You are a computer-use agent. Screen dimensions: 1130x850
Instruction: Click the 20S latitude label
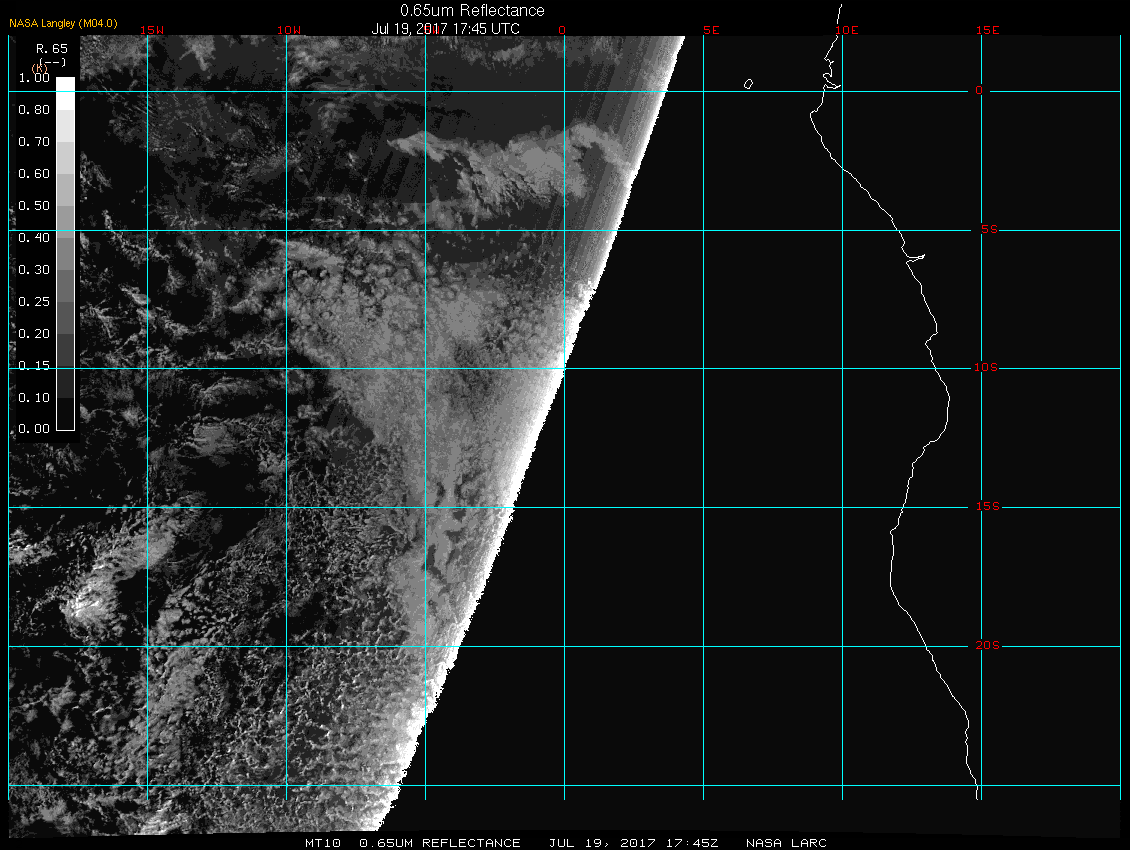point(987,645)
